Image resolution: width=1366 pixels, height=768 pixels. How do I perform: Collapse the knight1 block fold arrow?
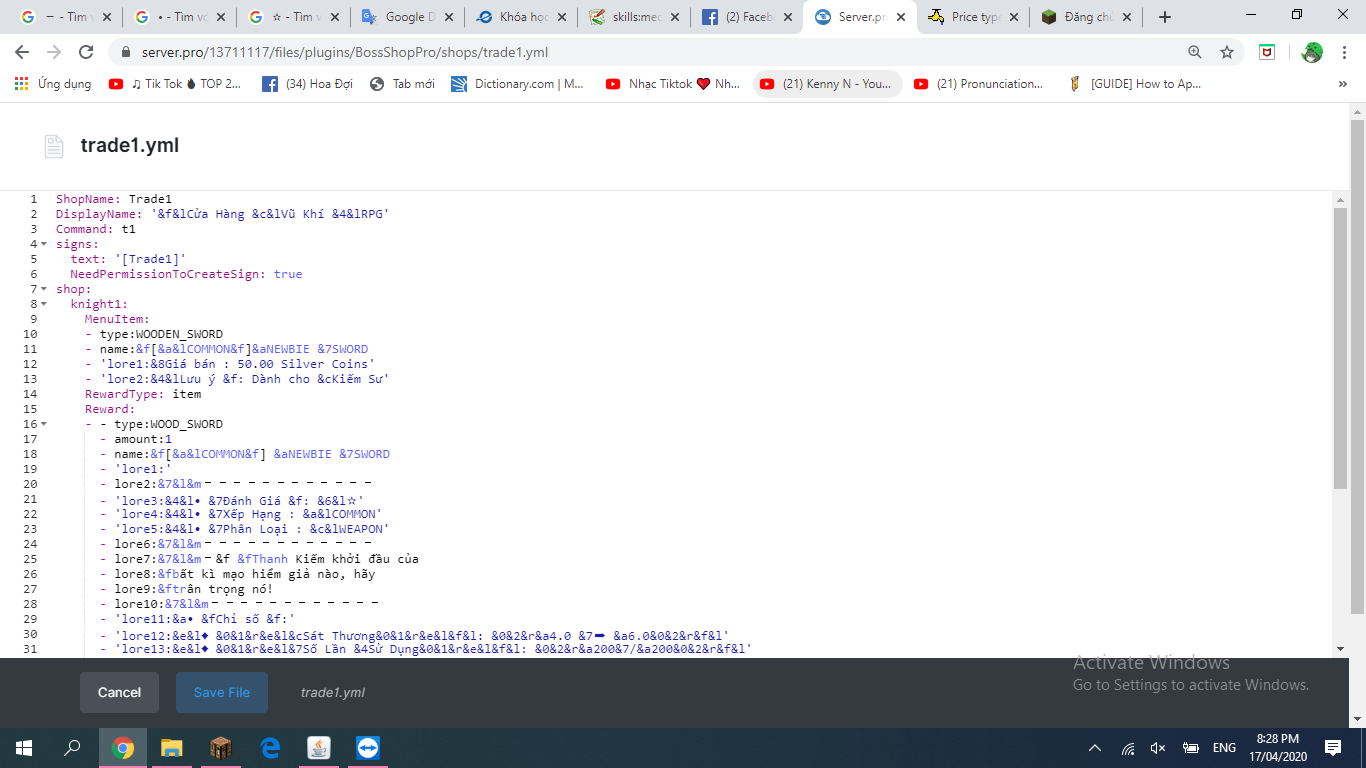[x=44, y=304]
